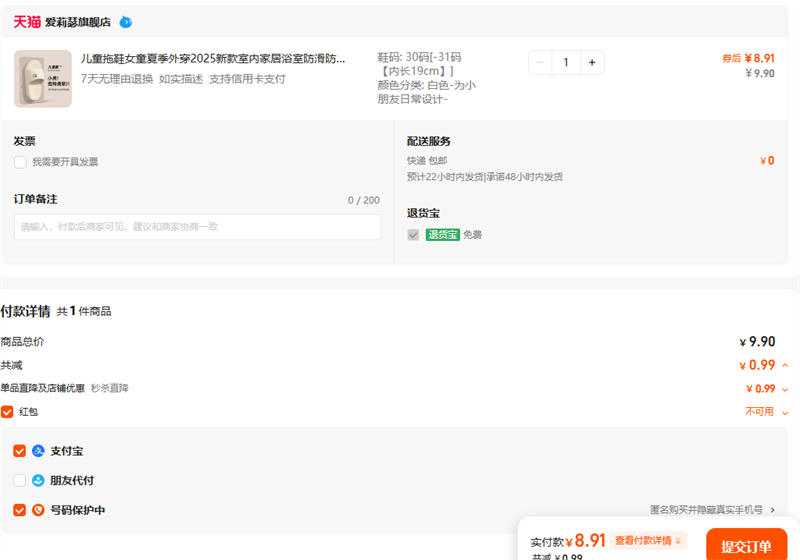Open the 爱莉瑟旗舰店 store link
Image resolution: width=800 pixels, height=560 pixels.
tap(78, 22)
